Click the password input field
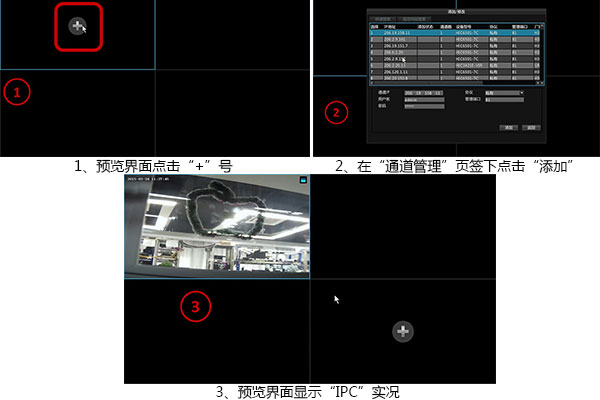The width and height of the screenshot is (600, 400). tap(423, 106)
